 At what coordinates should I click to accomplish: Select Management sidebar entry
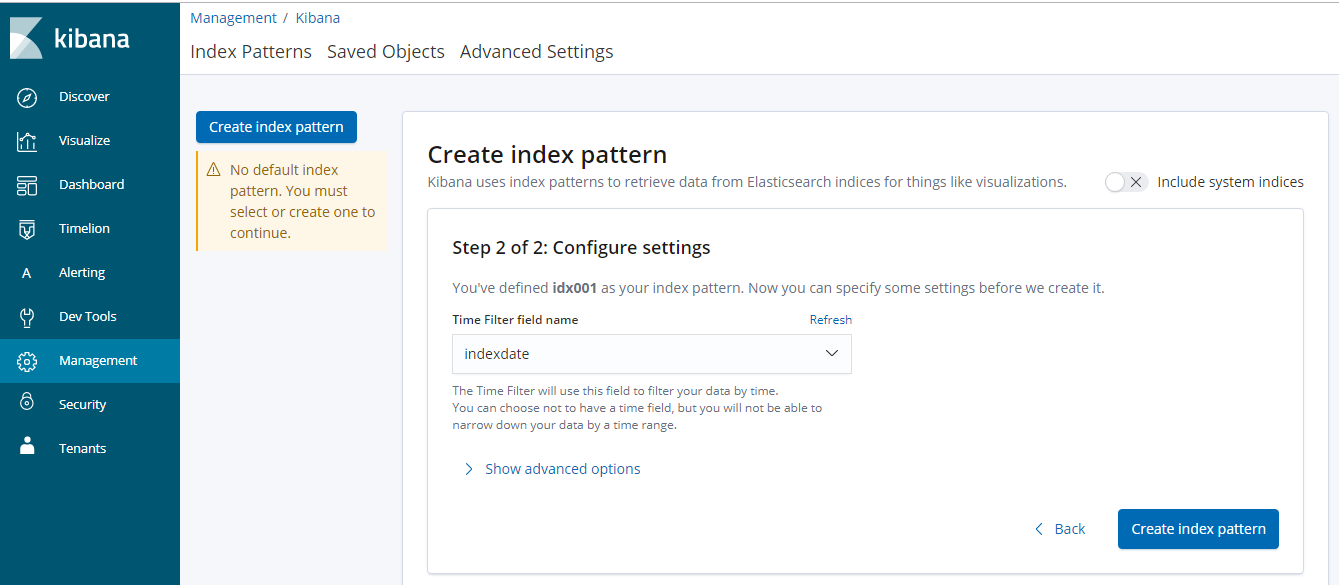[x=90, y=361]
